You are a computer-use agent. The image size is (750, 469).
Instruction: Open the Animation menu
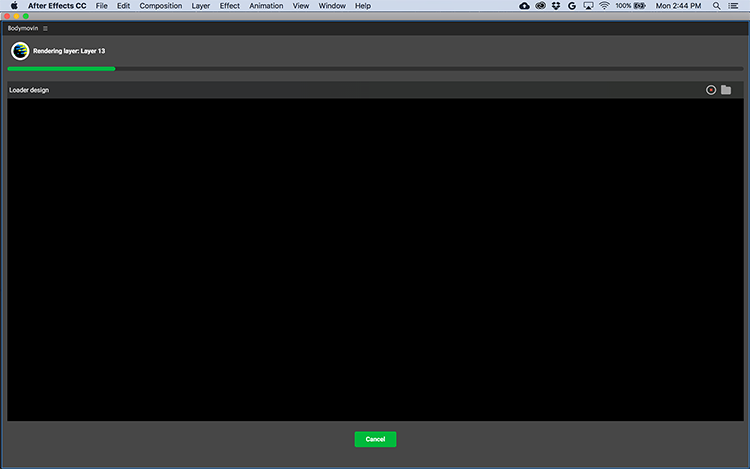(x=266, y=6)
